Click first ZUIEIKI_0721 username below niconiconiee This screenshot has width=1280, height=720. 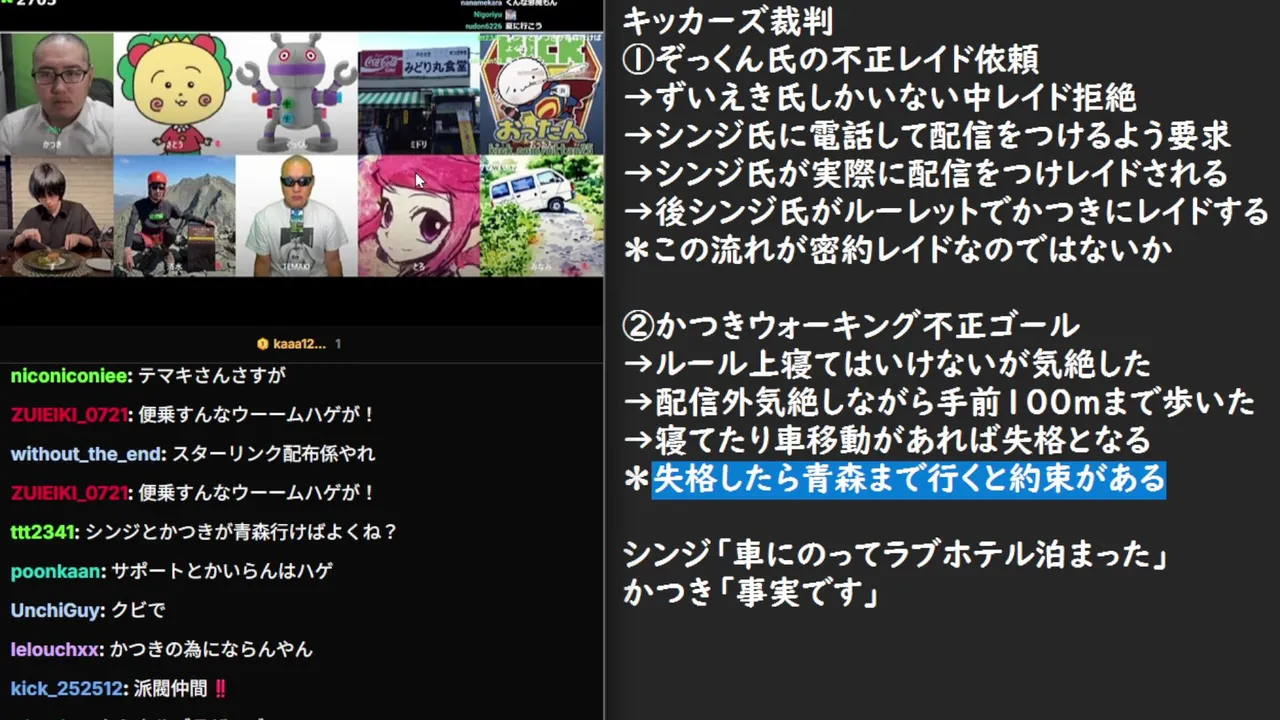click(x=69, y=415)
